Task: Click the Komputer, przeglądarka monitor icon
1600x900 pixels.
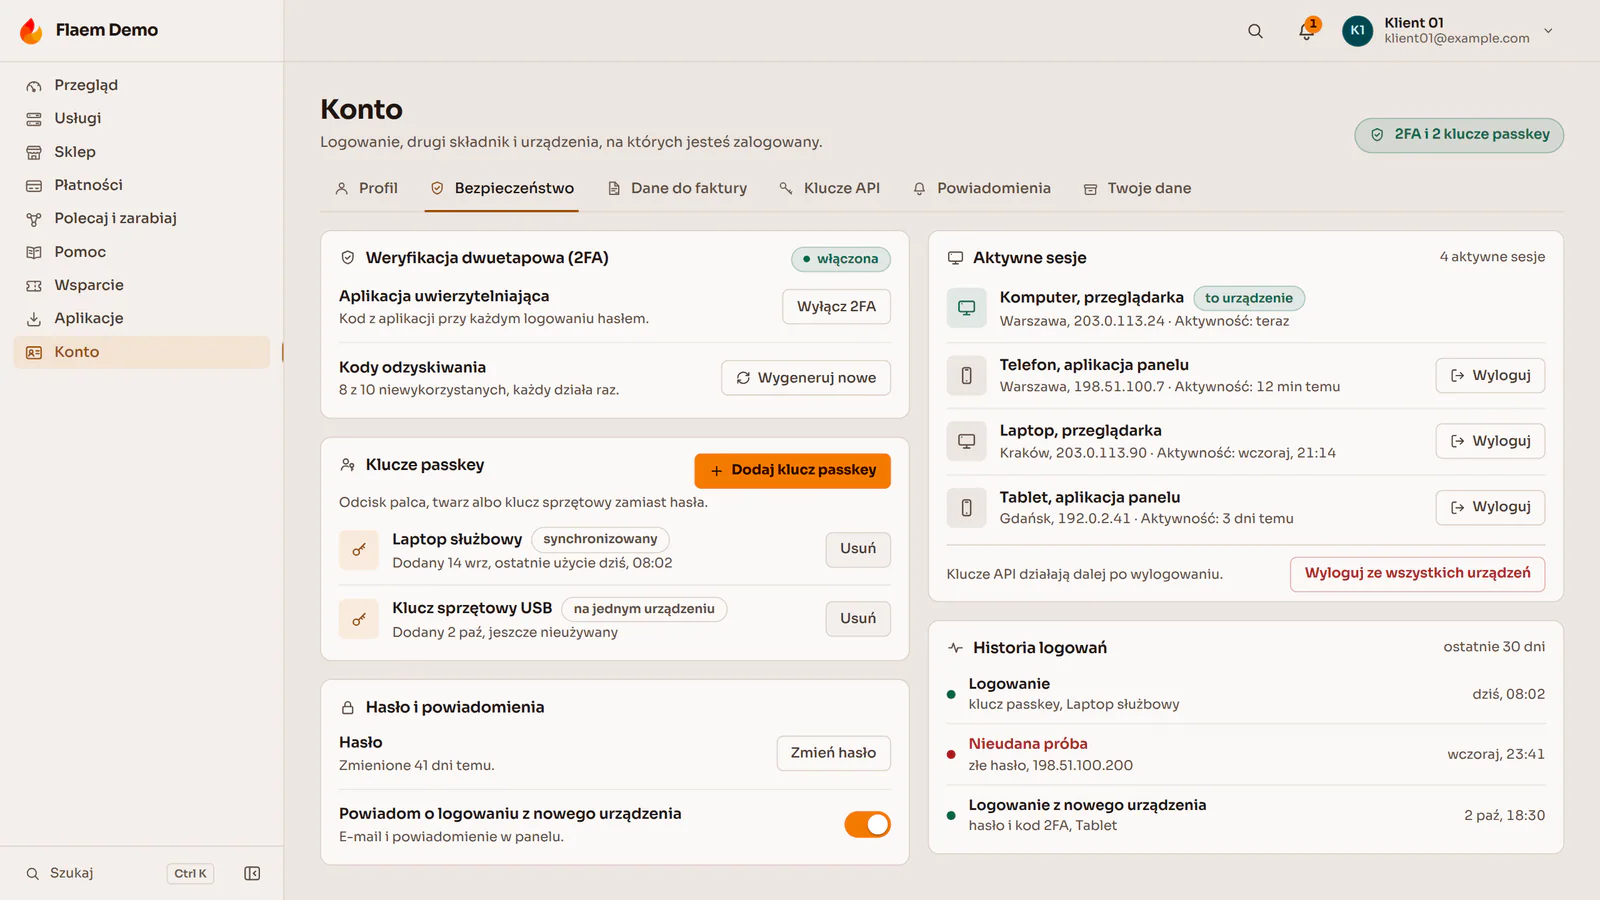Action: (967, 308)
